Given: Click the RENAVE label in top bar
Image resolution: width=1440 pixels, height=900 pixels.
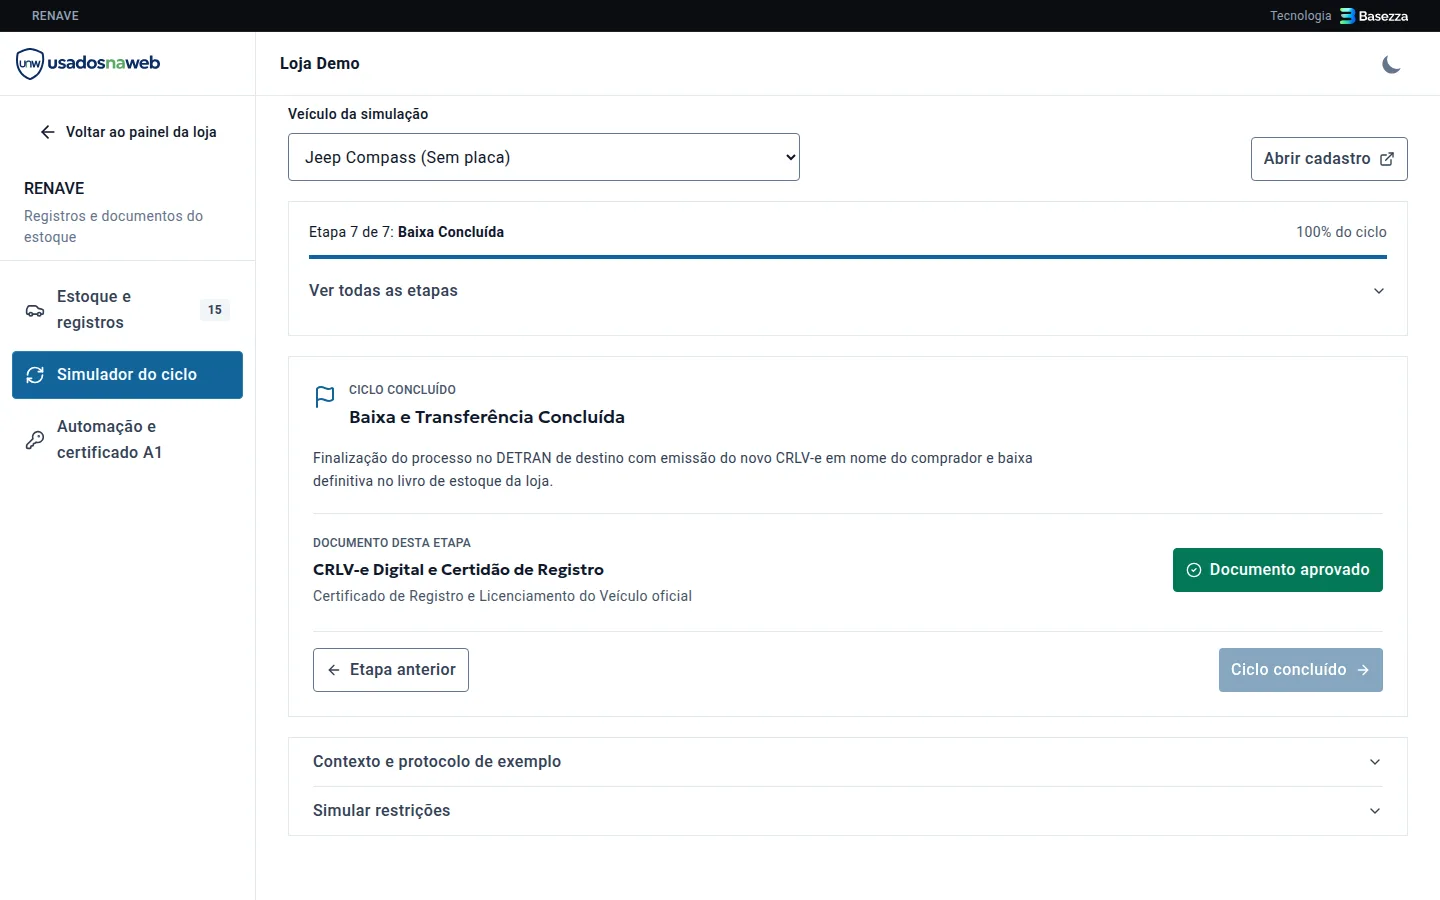Looking at the screenshot, I should 55,16.
